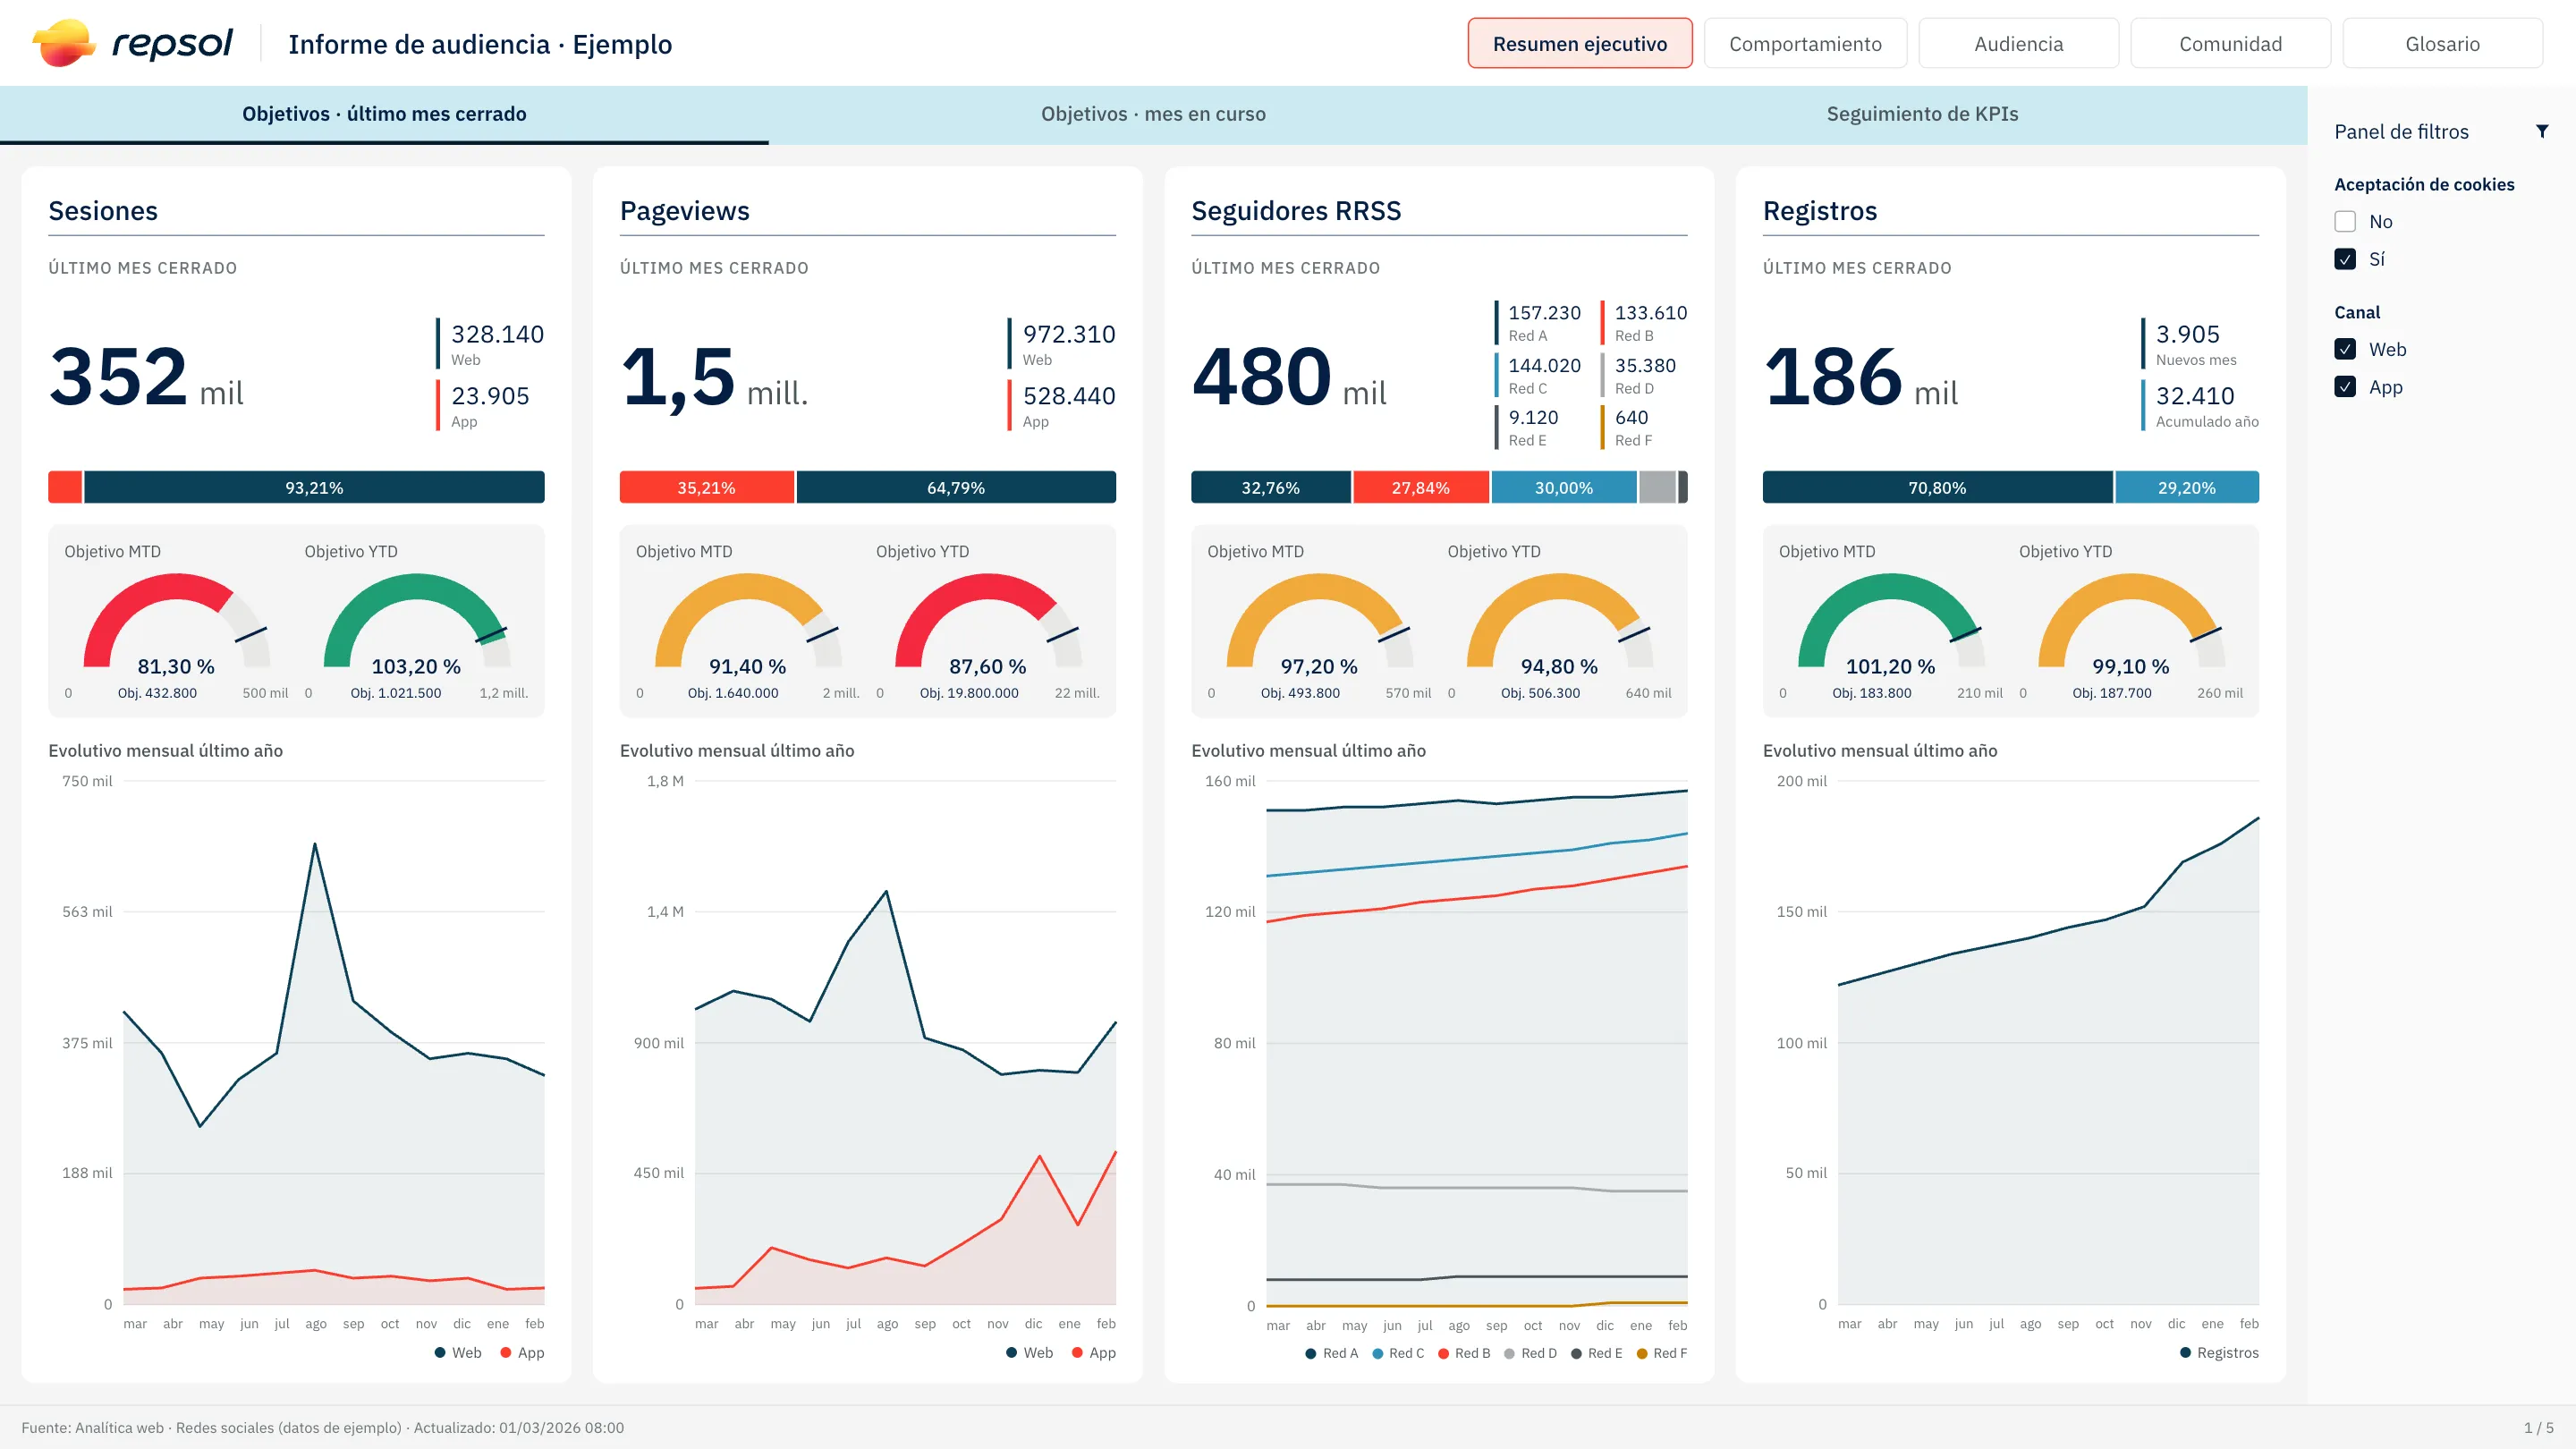The width and height of the screenshot is (2576, 1449).
Task: Click the Repsol logo
Action: (132, 43)
